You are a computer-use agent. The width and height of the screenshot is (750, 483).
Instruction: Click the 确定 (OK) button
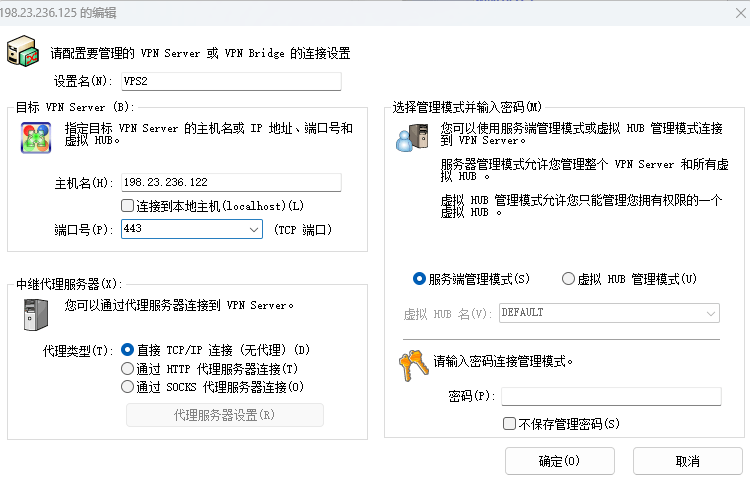coord(559,461)
